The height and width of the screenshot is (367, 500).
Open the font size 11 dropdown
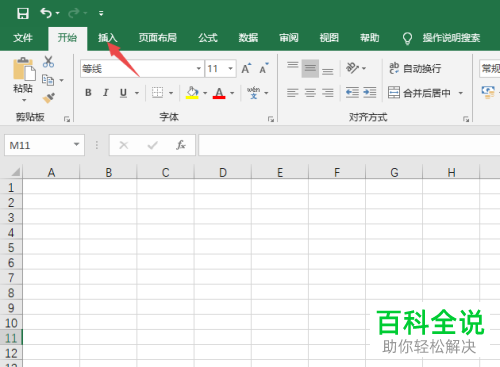[230, 69]
